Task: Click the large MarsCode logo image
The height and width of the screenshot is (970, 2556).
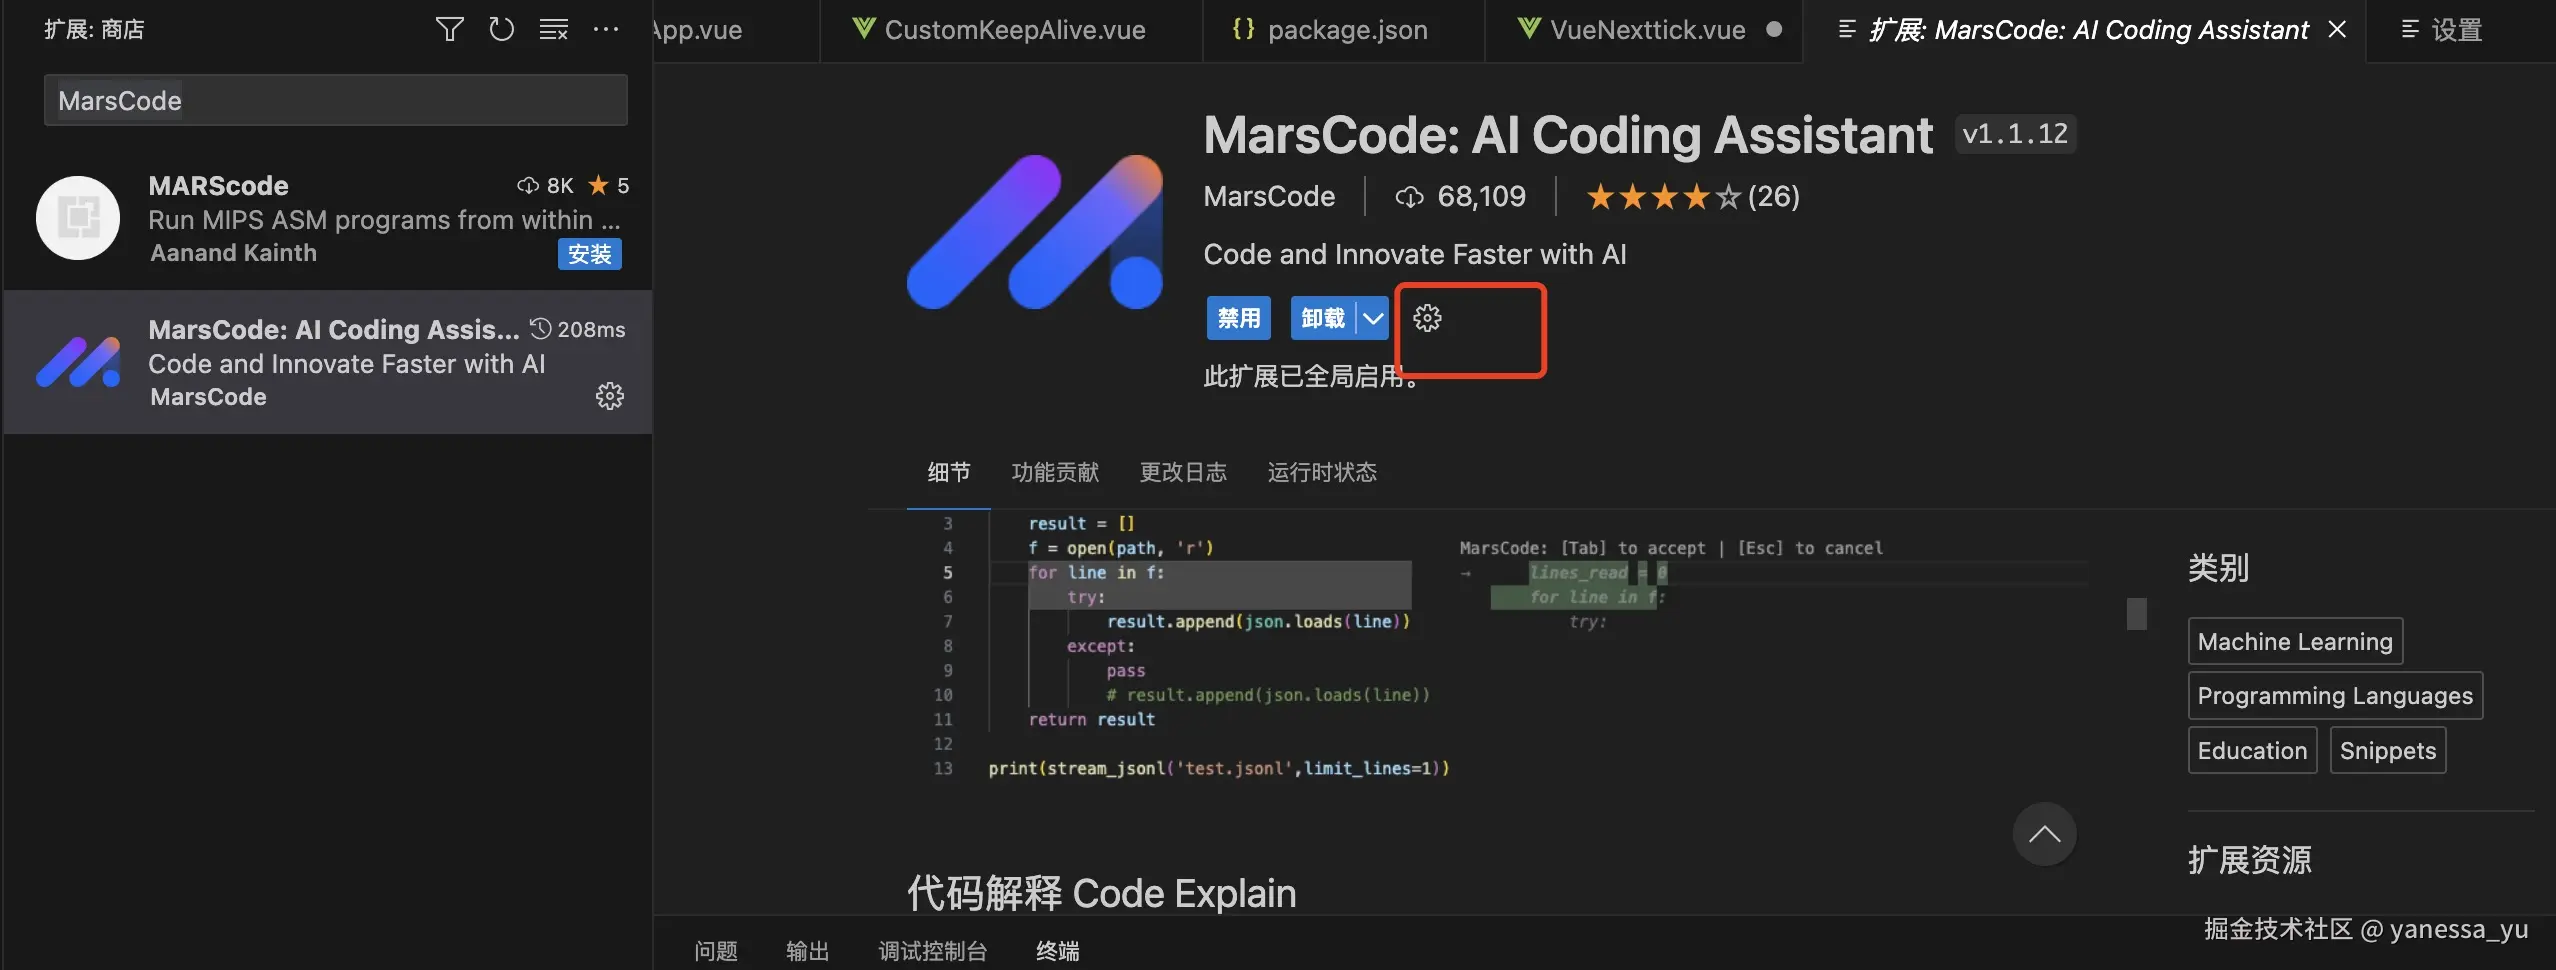Action: pos(1035,231)
